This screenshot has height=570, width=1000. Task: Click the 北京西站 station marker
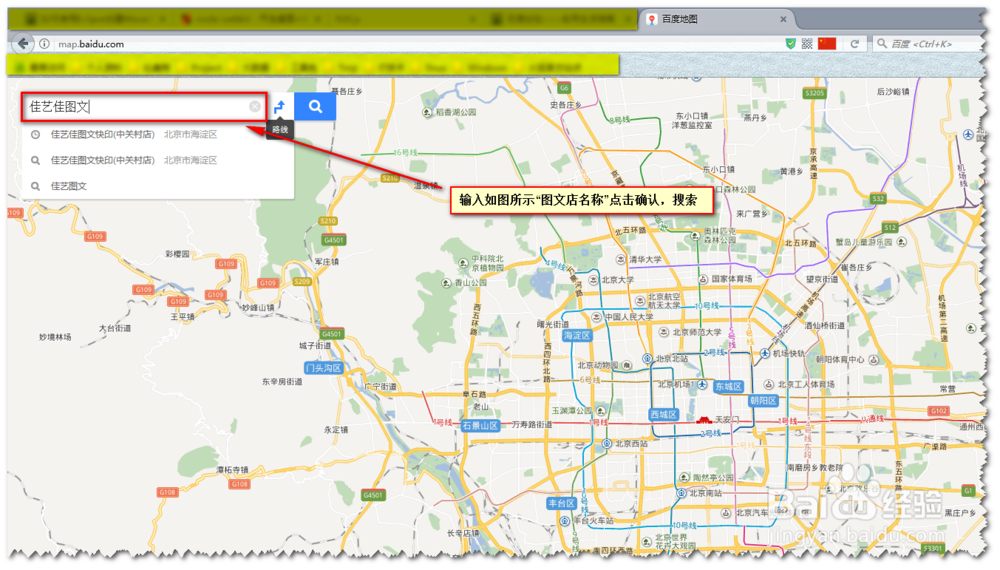[607, 444]
